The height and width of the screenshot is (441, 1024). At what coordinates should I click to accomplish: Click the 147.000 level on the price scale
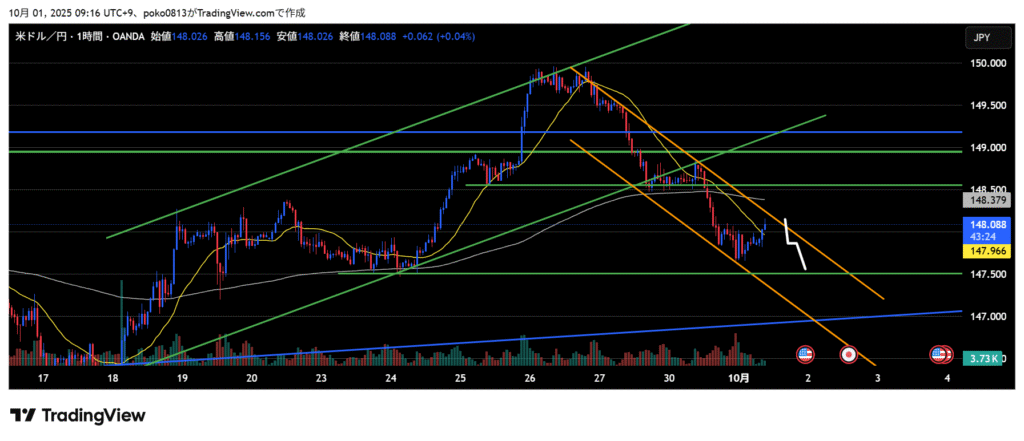pos(981,317)
